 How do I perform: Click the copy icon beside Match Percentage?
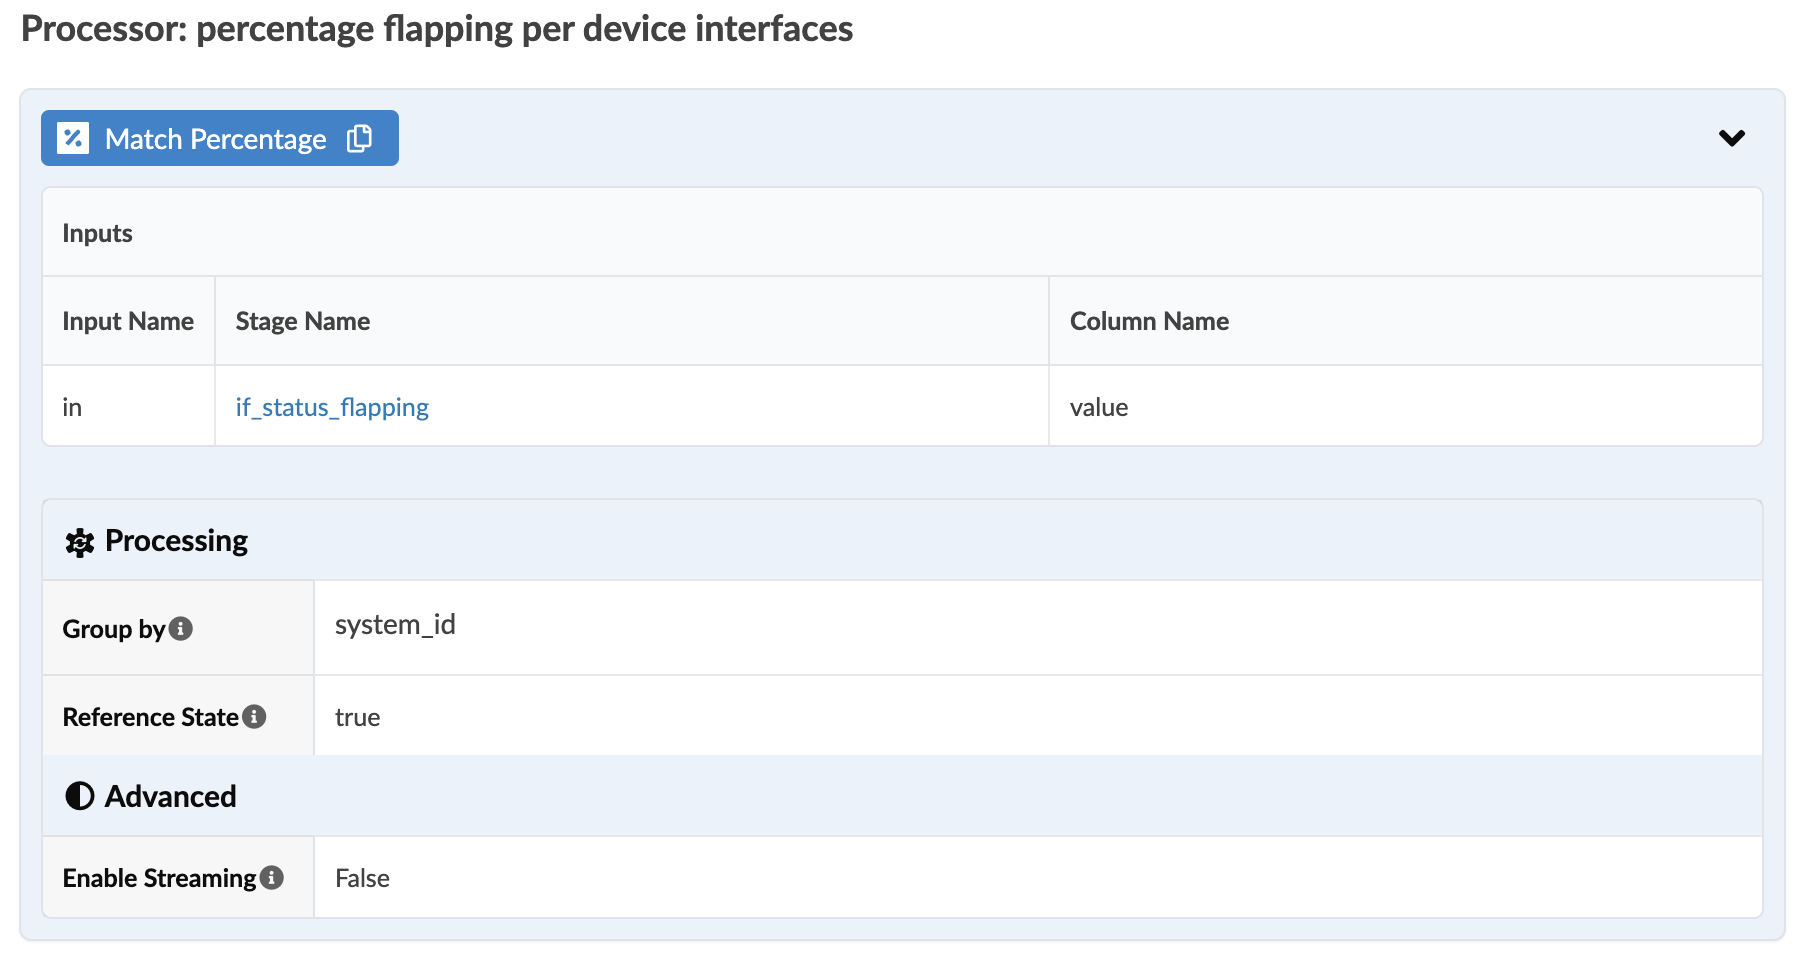(359, 138)
